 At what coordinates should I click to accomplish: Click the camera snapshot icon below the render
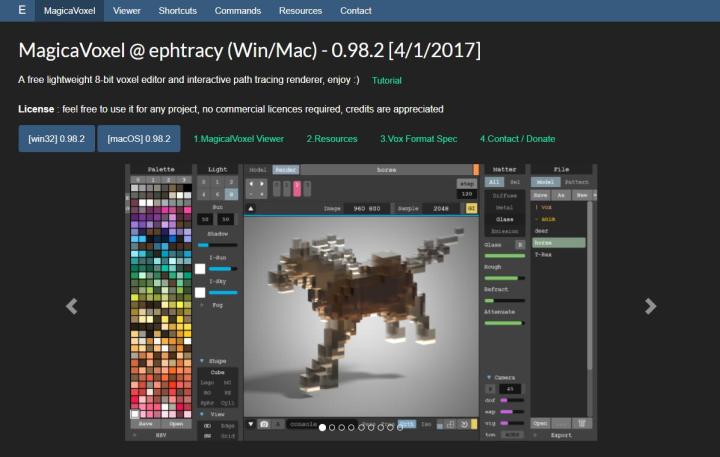click(264, 424)
